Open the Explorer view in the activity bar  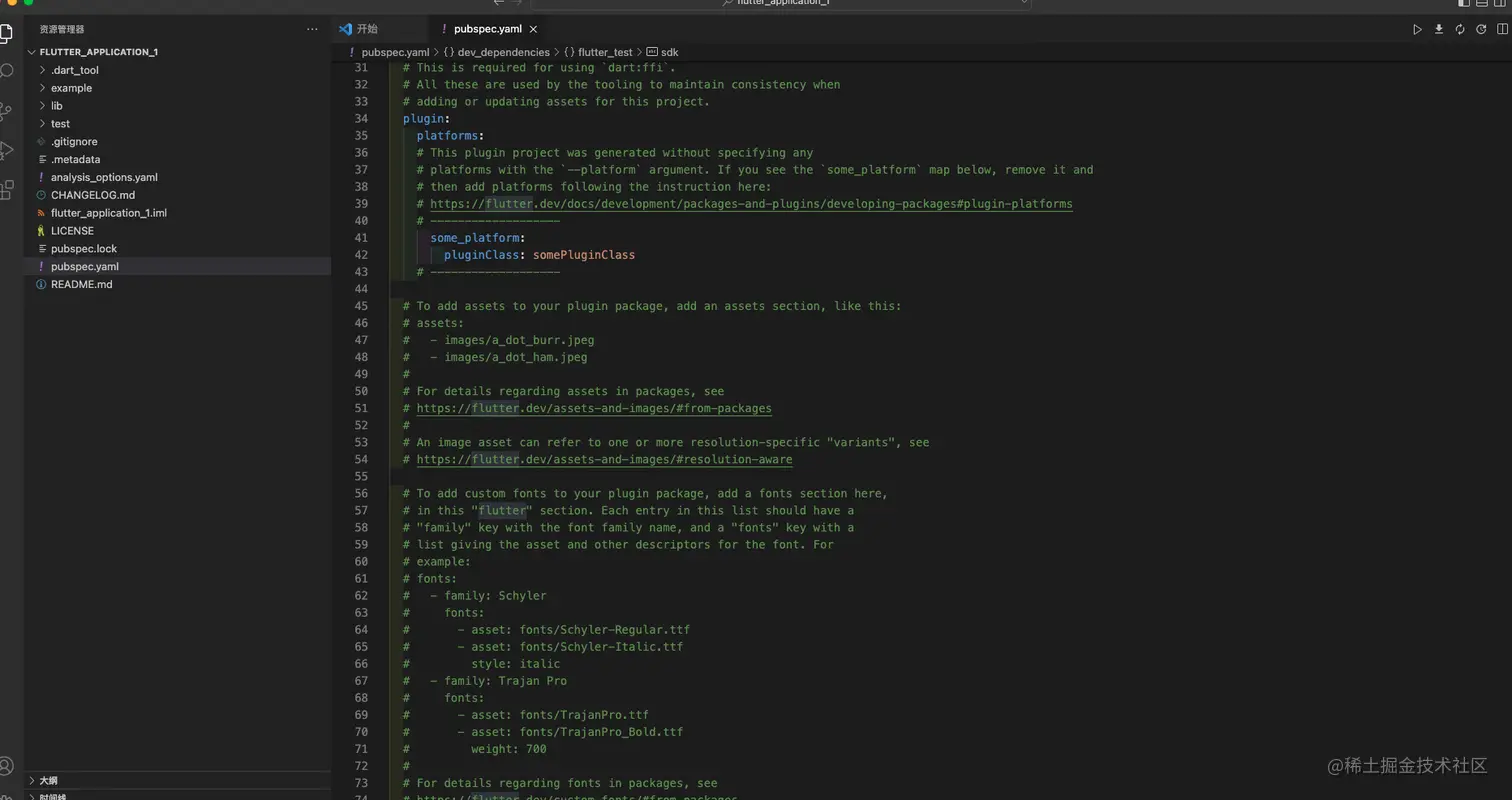click(6, 33)
